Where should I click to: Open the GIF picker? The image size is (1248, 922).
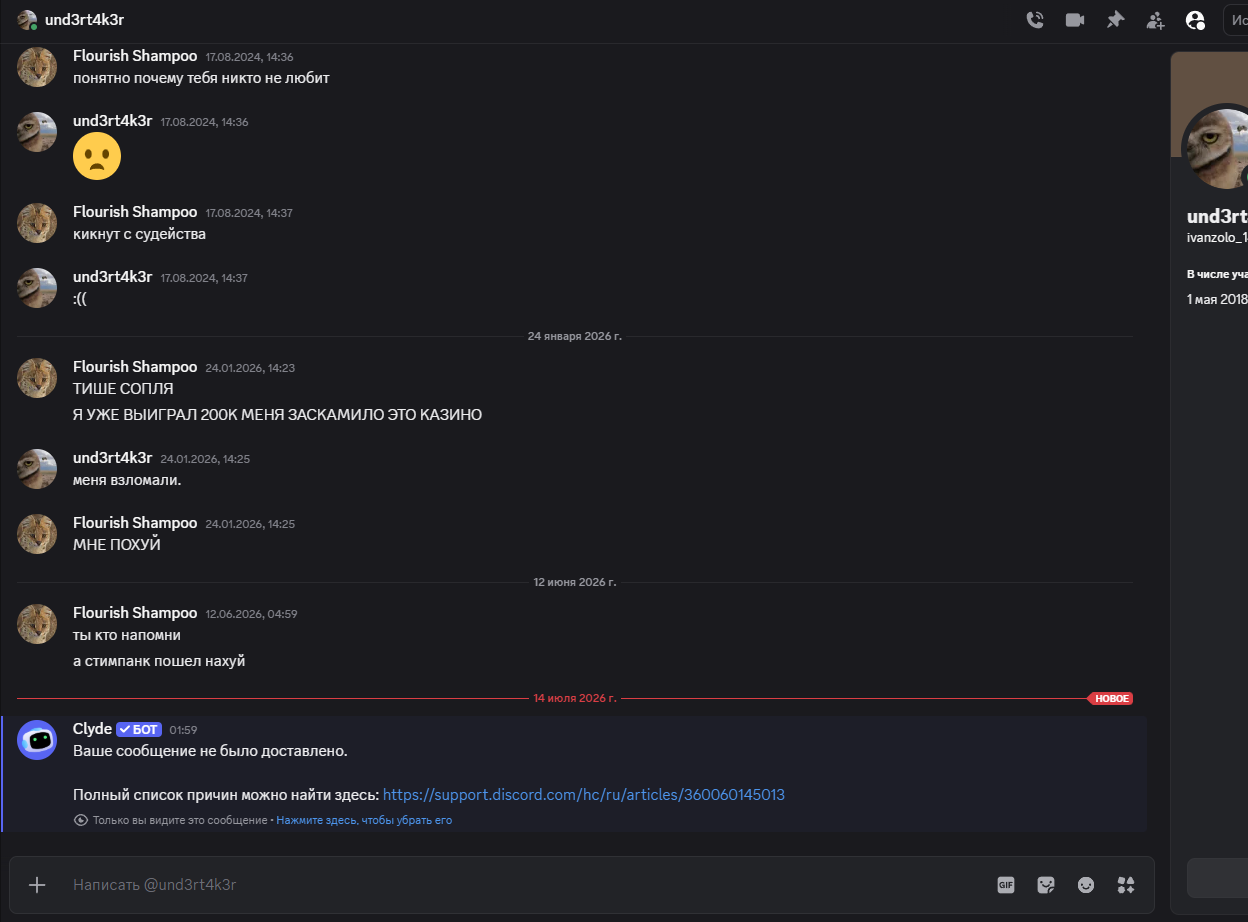[x=1006, y=885]
